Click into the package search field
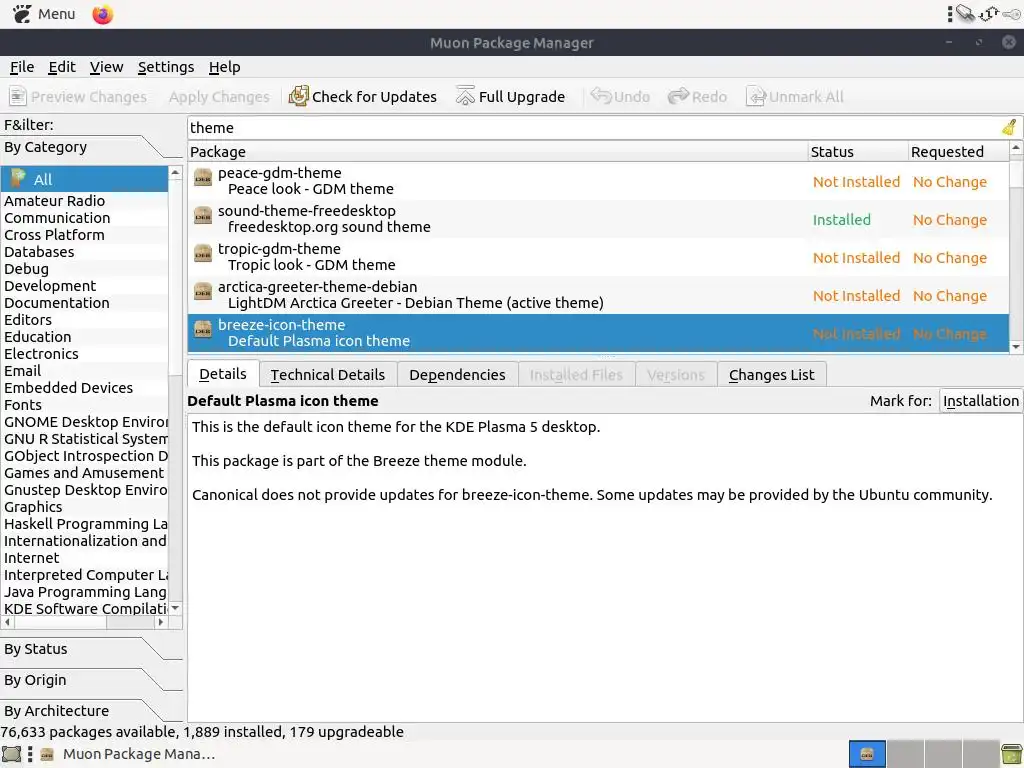Image resolution: width=1024 pixels, height=768 pixels. coord(594,127)
